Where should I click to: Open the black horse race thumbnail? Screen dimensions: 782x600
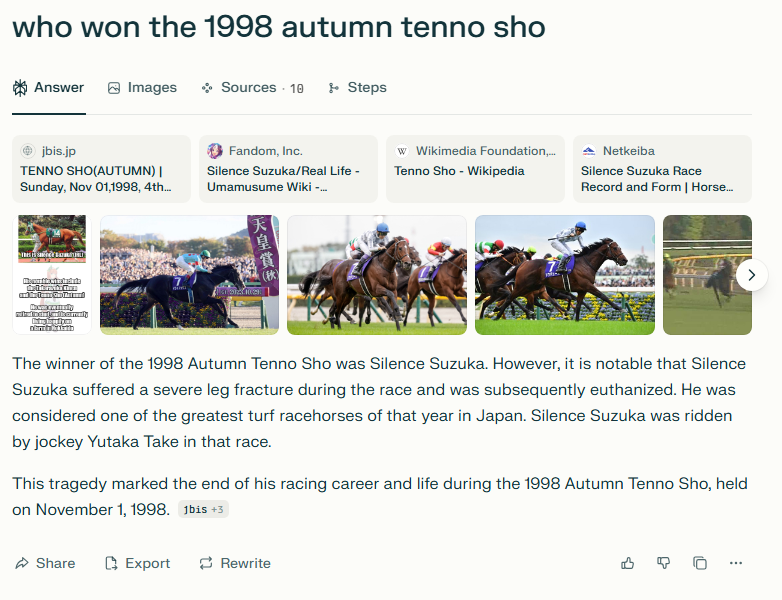click(190, 274)
